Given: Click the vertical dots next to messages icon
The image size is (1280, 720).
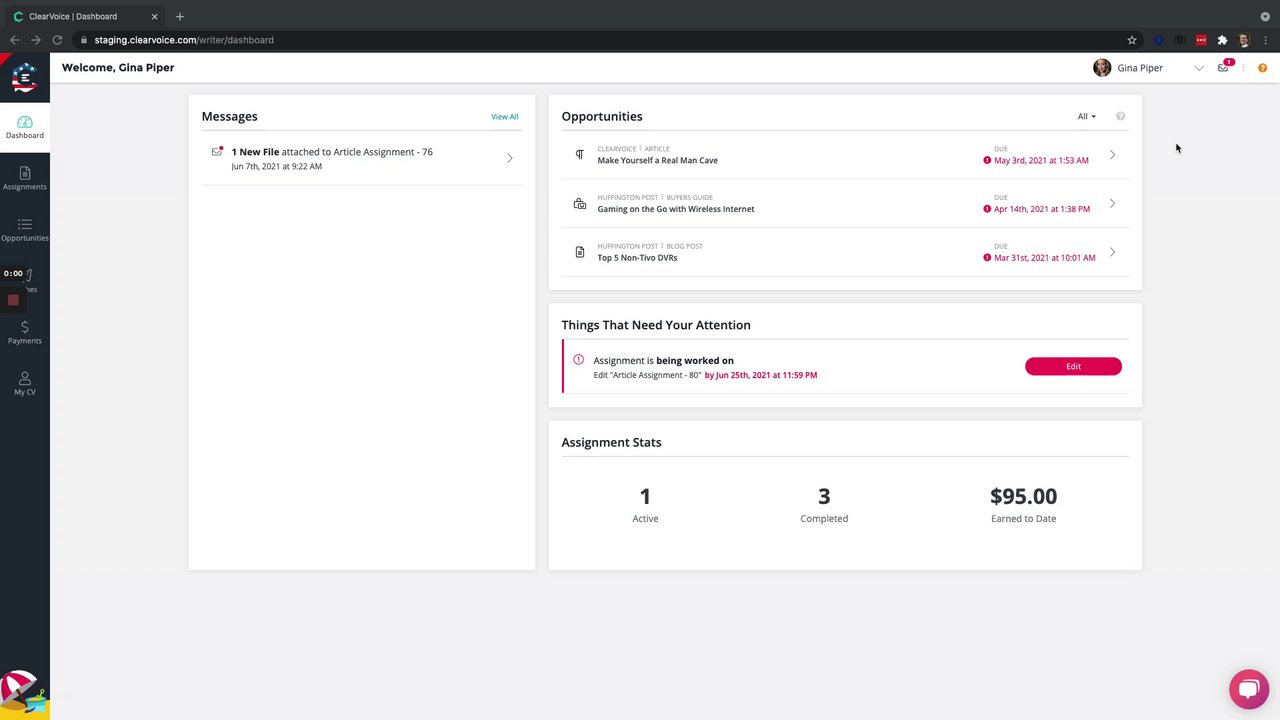Looking at the screenshot, I should [x=1243, y=68].
